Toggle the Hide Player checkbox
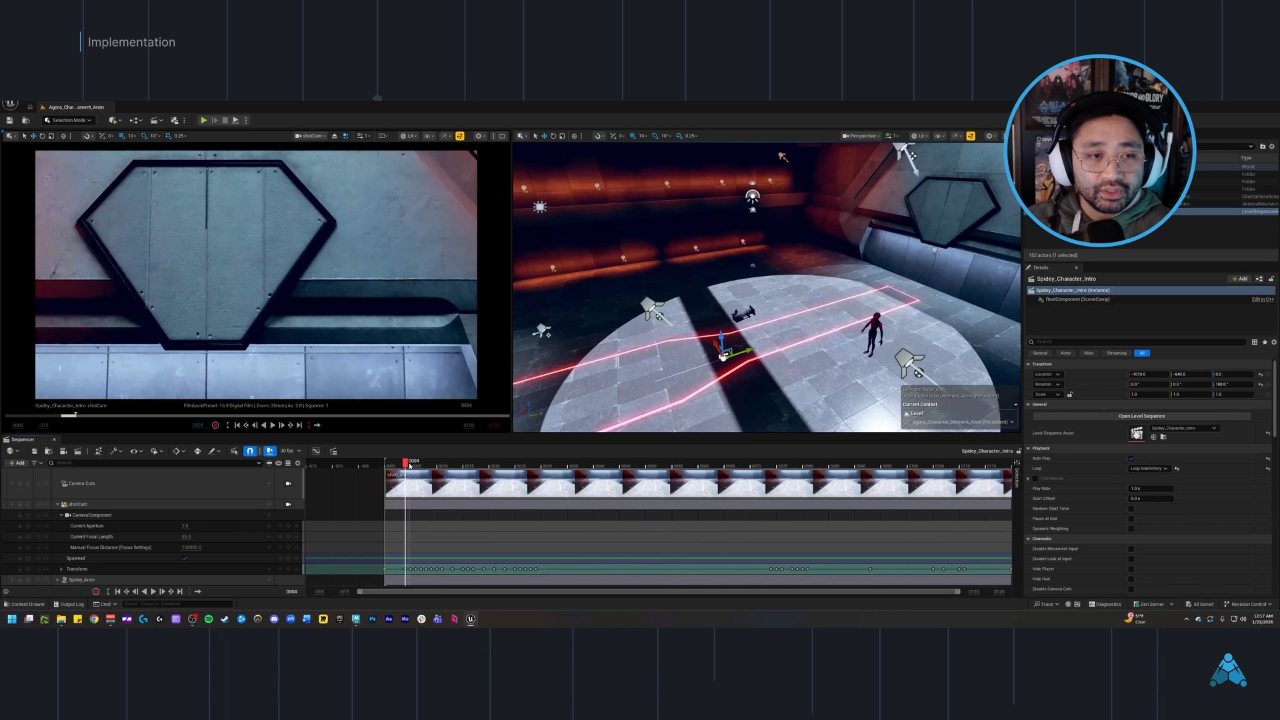 pyautogui.click(x=1131, y=569)
